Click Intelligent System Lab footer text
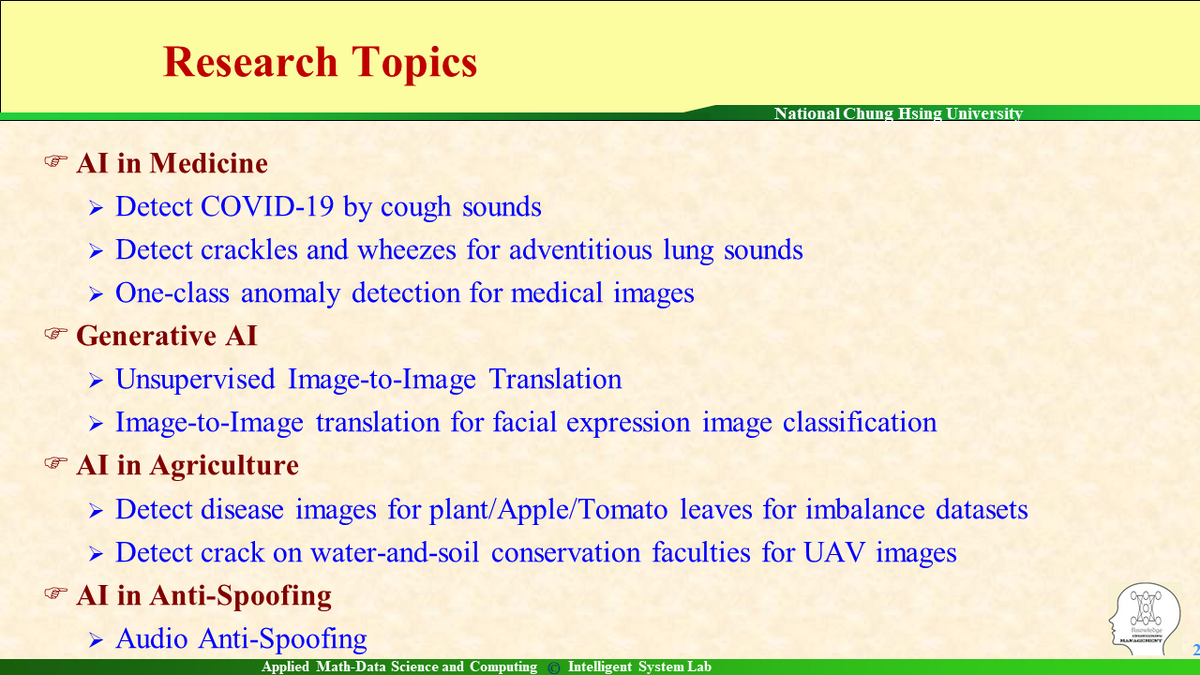Image resolution: width=1200 pixels, height=675 pixels. click(640, 667)
